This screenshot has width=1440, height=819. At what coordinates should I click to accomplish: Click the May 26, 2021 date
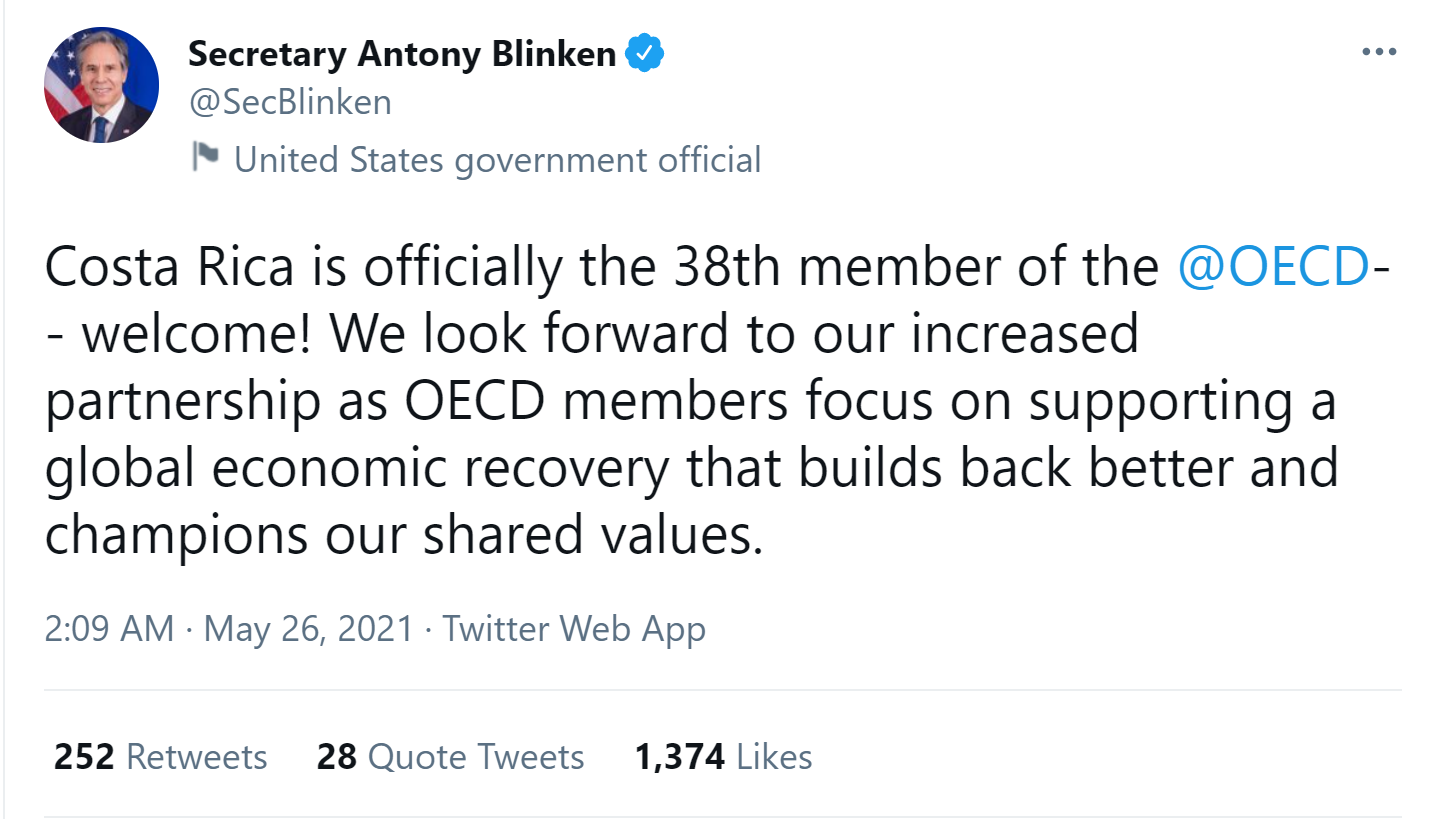pos(308,629)
